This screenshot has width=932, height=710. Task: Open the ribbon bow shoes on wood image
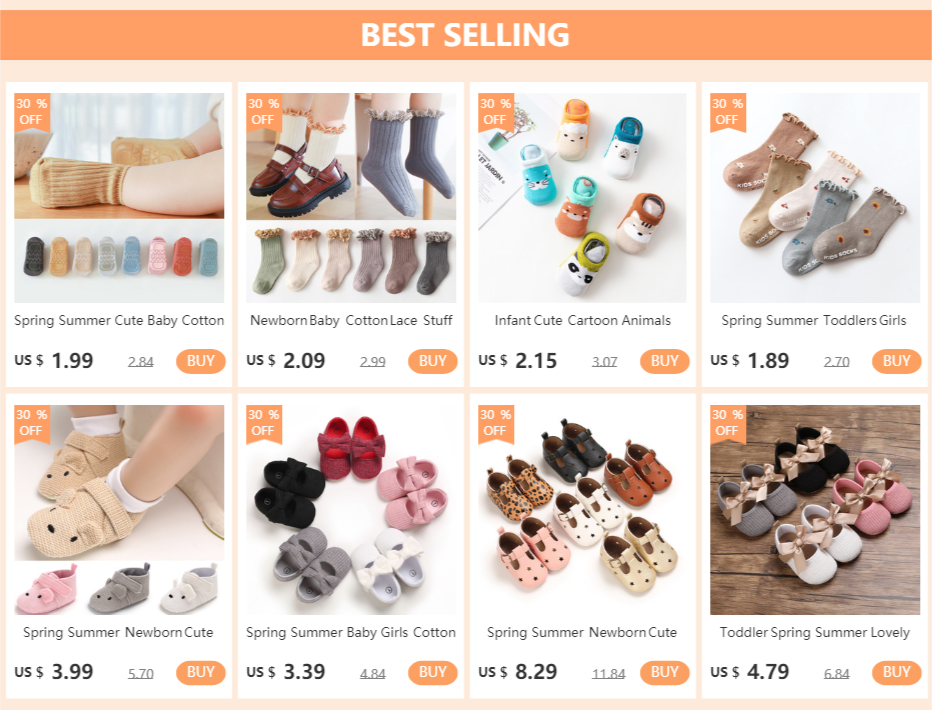coord(815,510)
